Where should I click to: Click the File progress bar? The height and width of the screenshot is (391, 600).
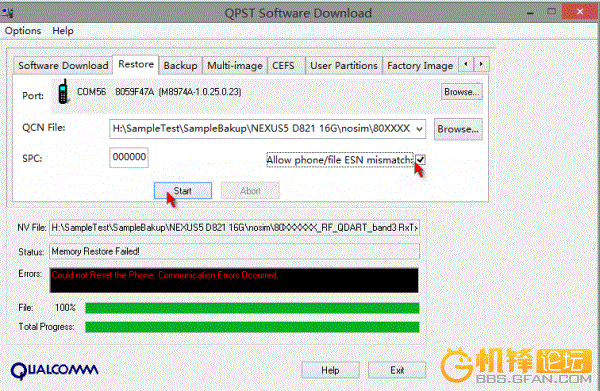[x=252, y=308]
